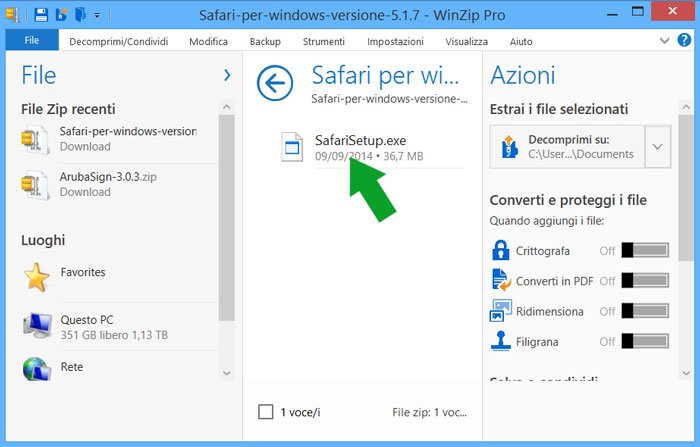This screenshot has height=447, width=700.
Task: Open the Backup tab
Action: [x=265, y=42]
